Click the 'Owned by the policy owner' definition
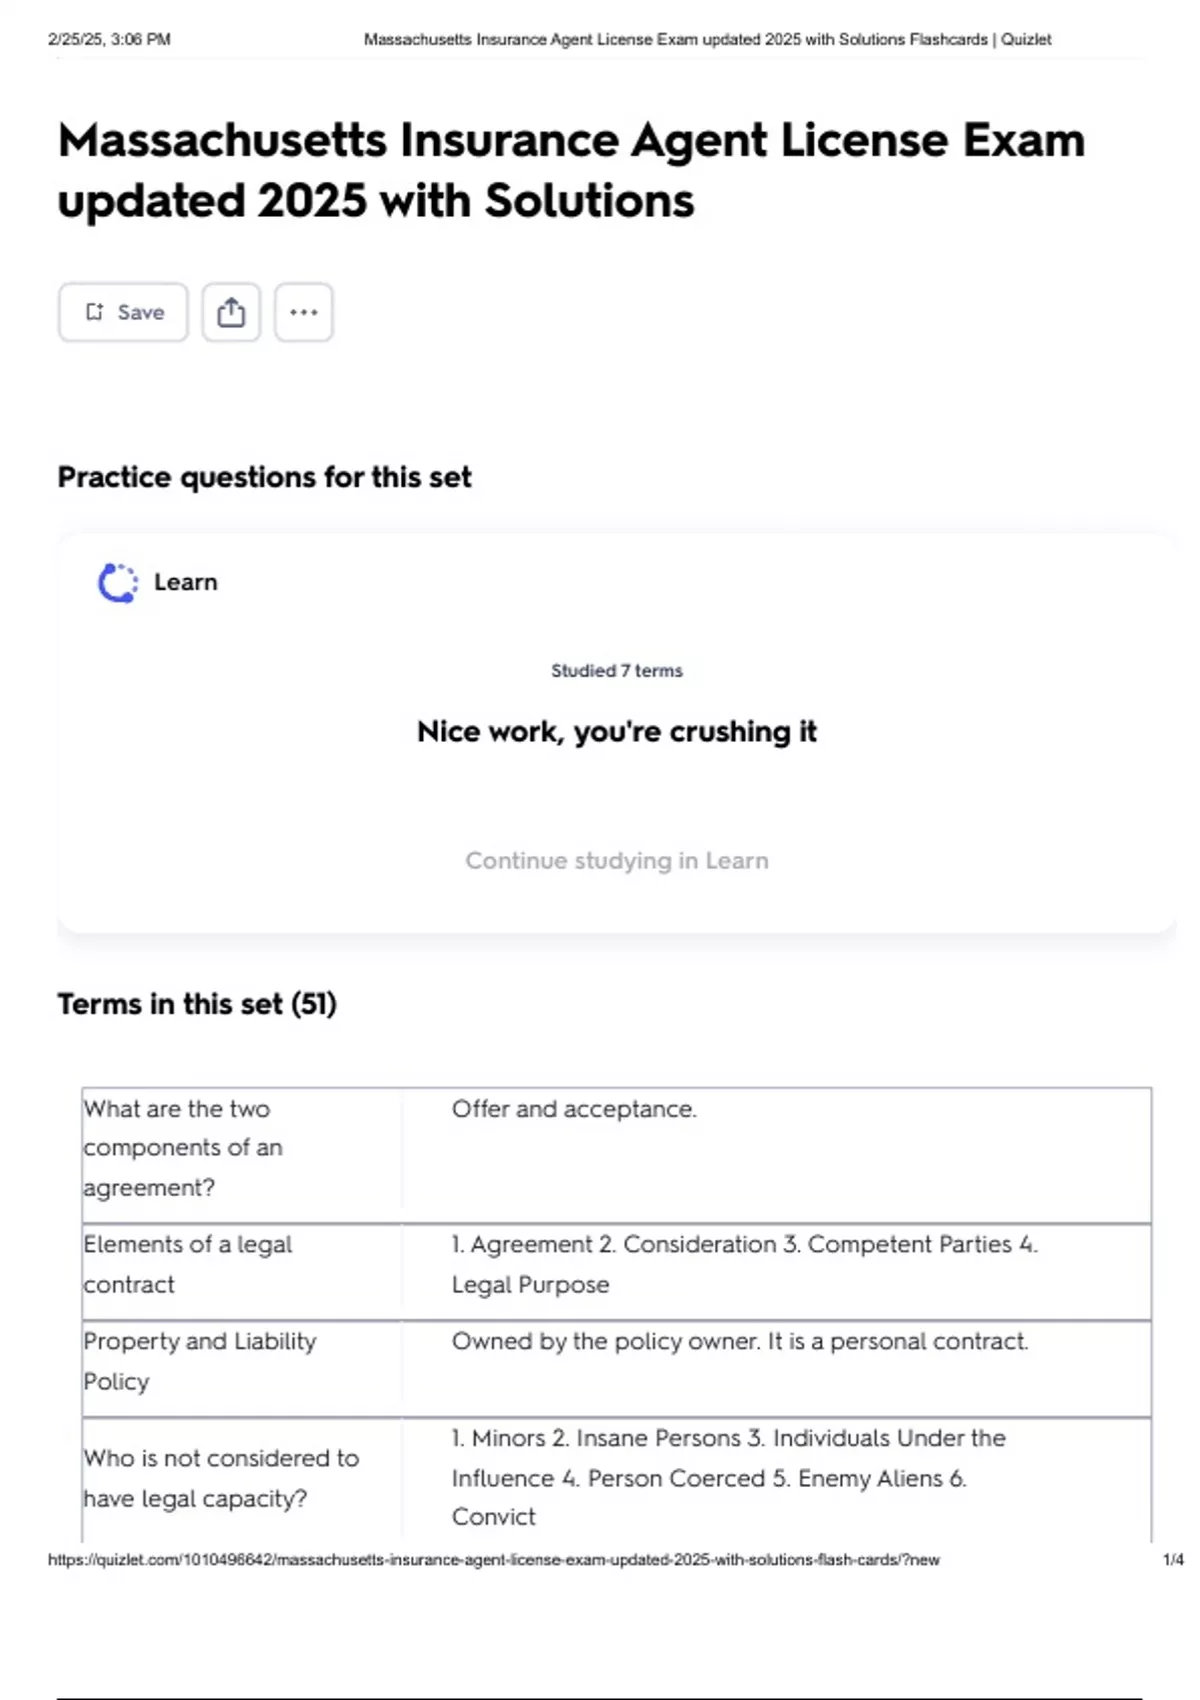The height and width of the screenshot is (1700, 1200). coord(739,1342)
